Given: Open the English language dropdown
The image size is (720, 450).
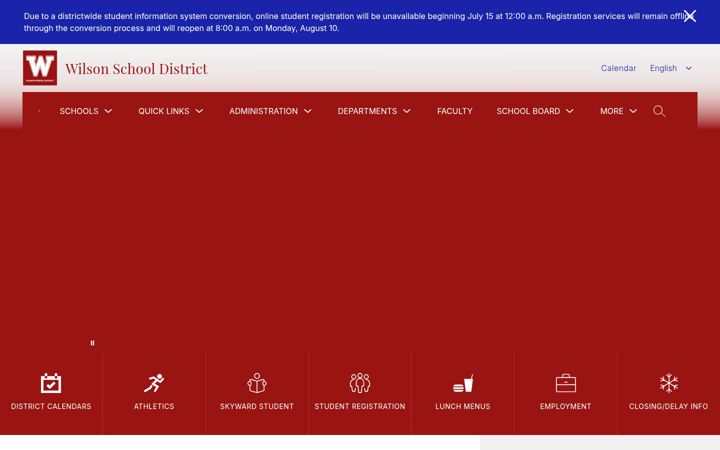Looking at the screenshot, I should click(x=670, y=68).
